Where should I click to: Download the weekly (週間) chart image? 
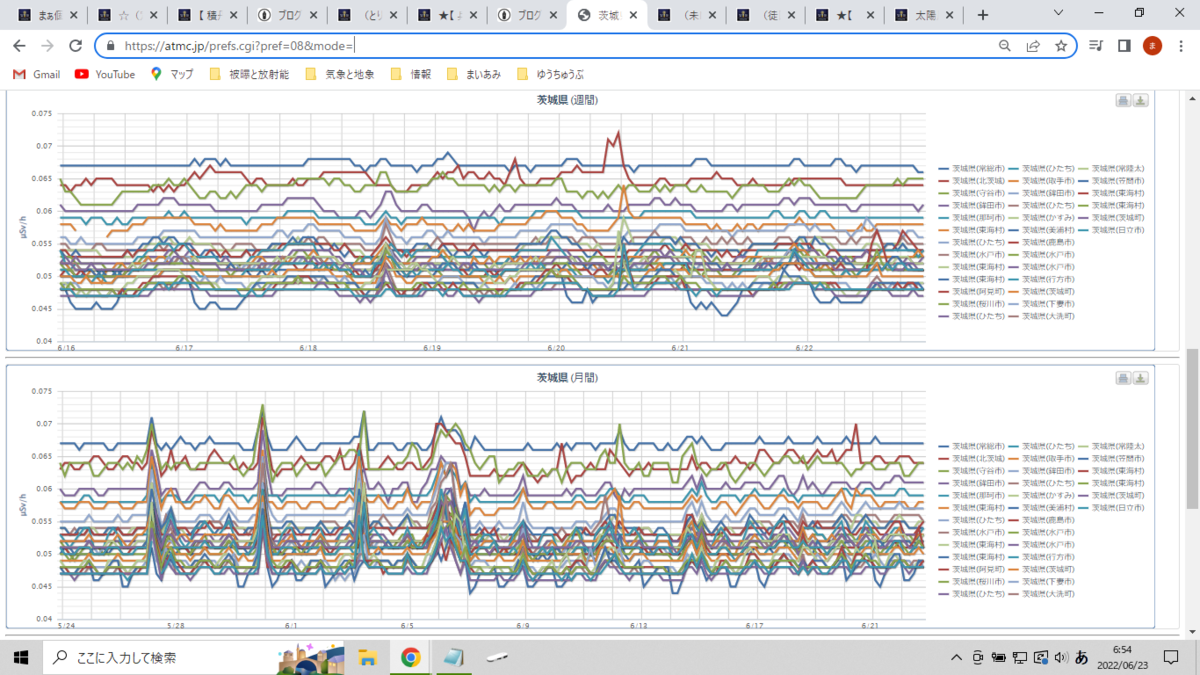[x=1141, y=100]
